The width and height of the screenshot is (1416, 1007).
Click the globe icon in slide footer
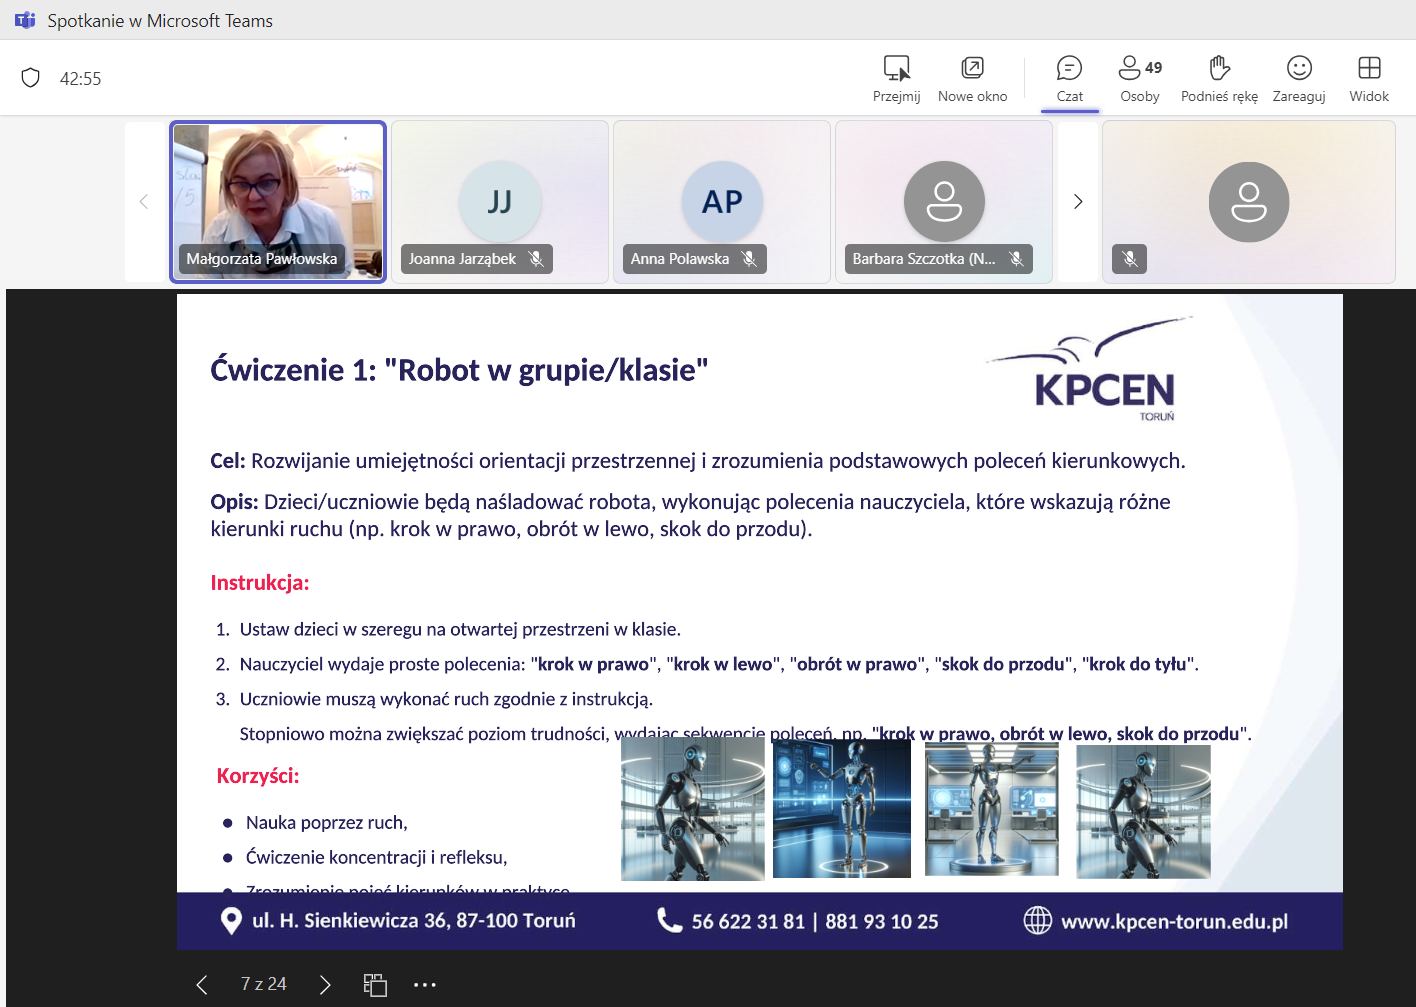coord(1038,920)
